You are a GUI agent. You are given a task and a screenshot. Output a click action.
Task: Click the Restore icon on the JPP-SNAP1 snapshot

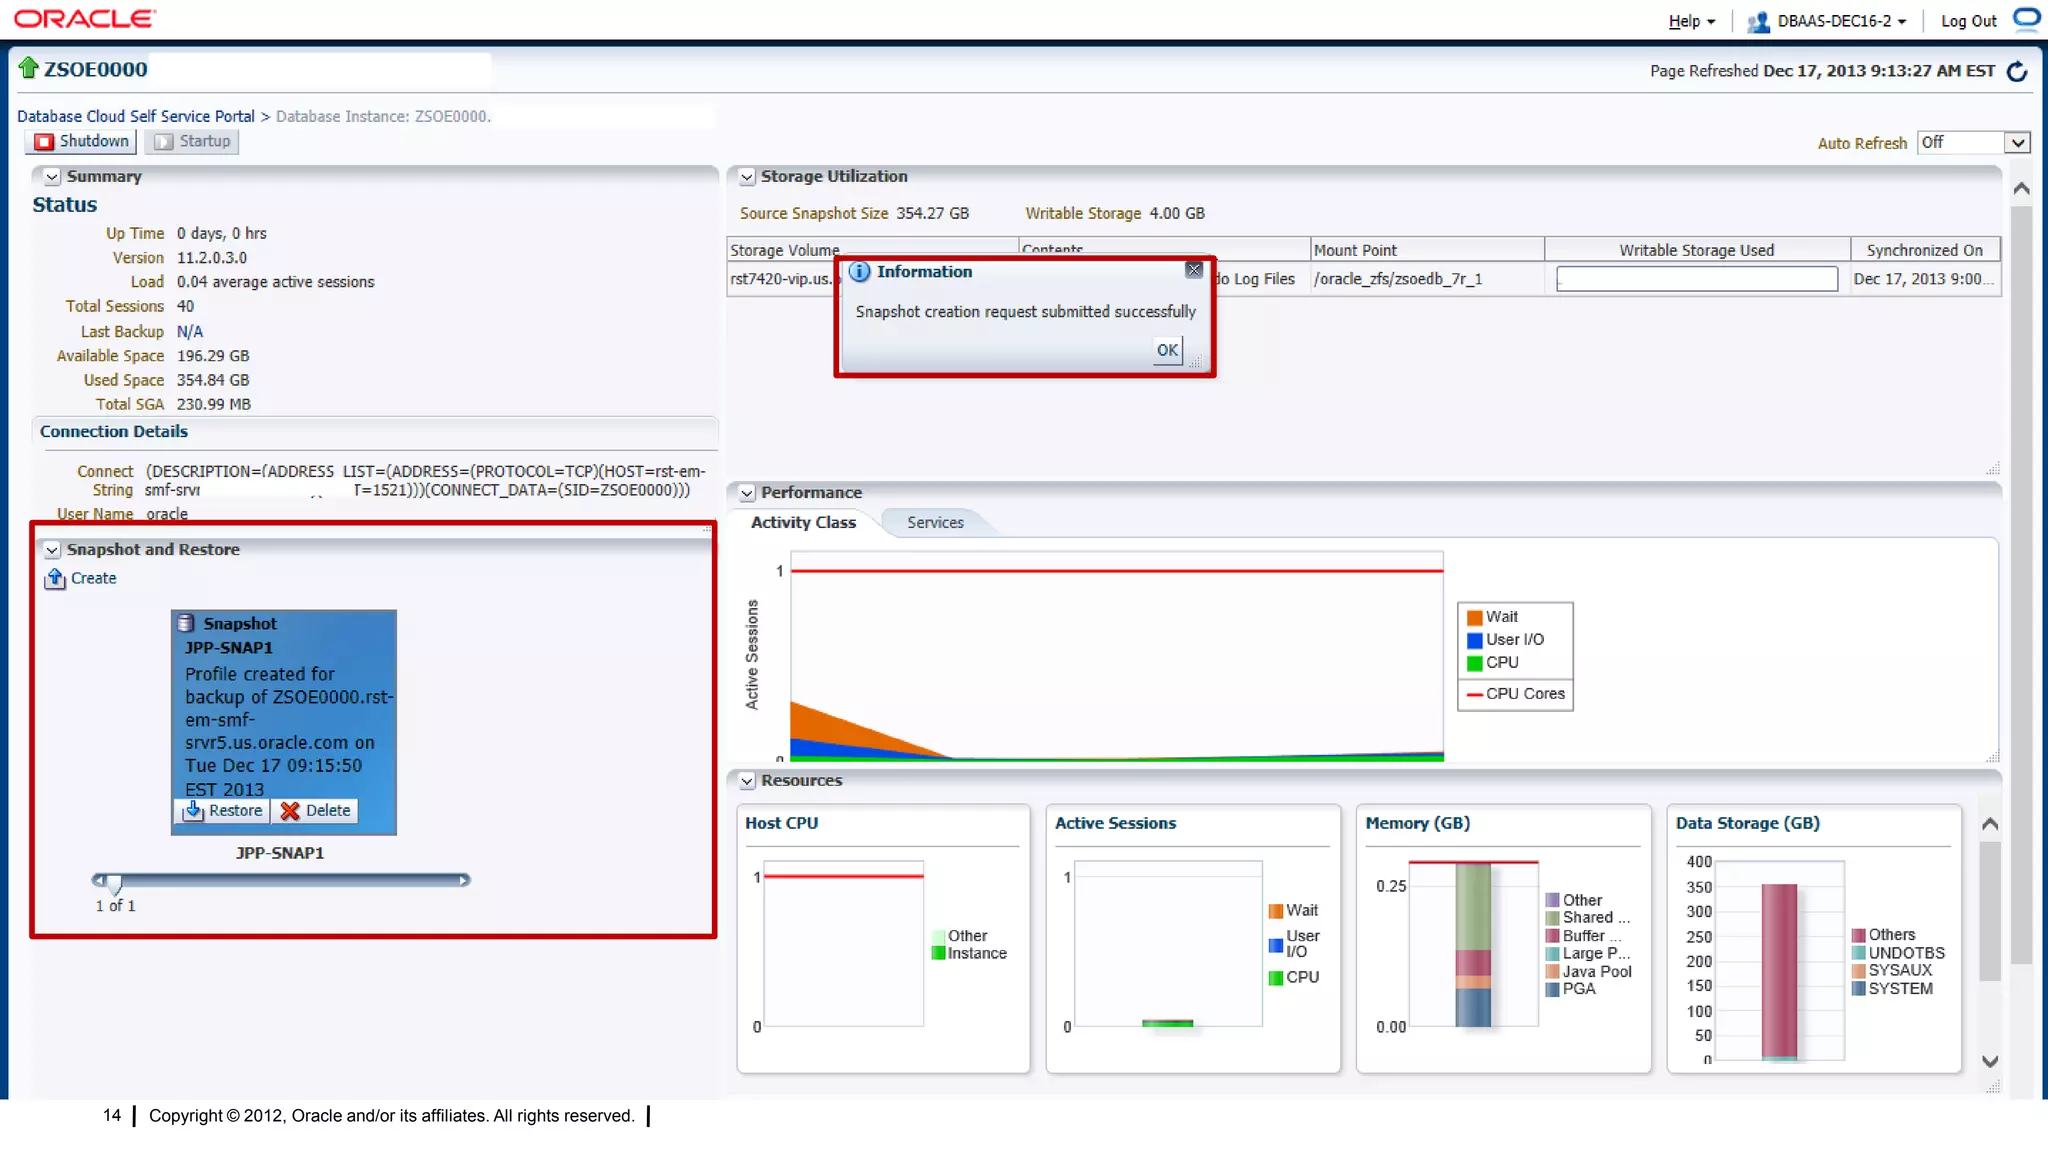[x=194, y=810]
